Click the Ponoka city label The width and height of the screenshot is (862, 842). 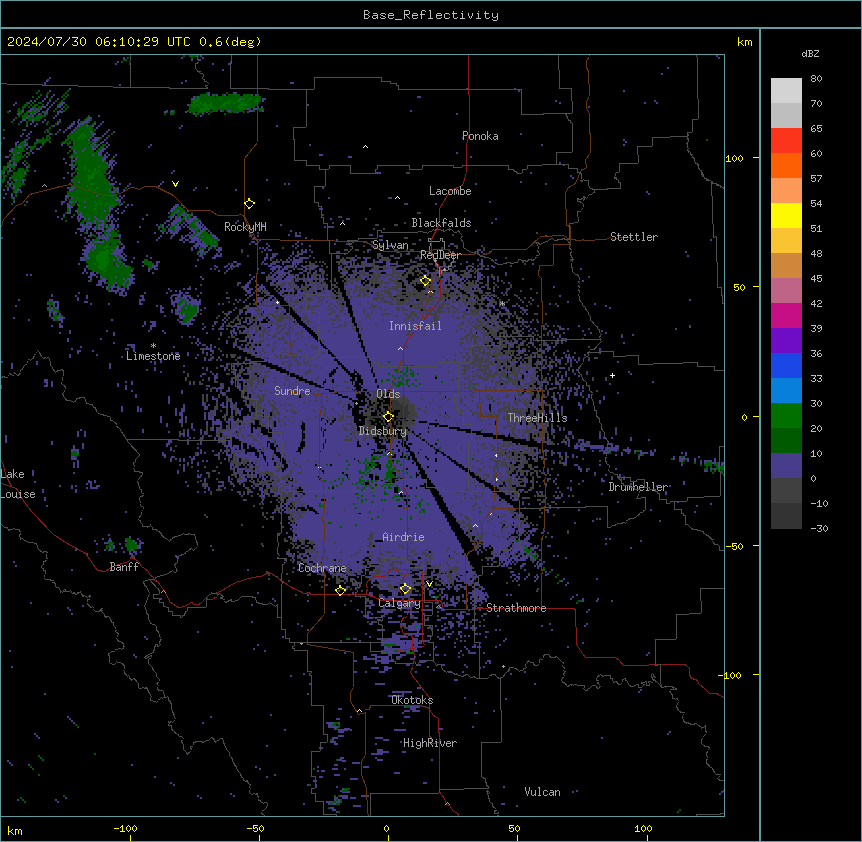480,136
